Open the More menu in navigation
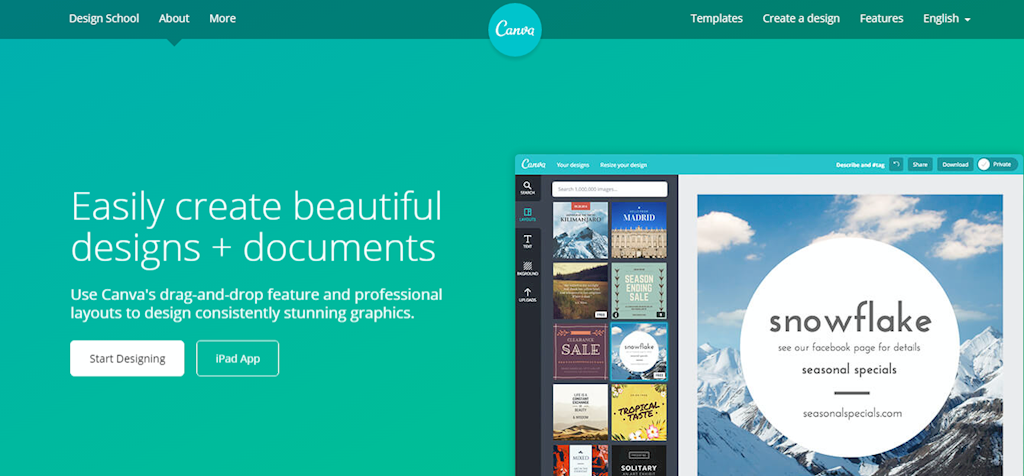1024x476 pixels. [223, 18]
